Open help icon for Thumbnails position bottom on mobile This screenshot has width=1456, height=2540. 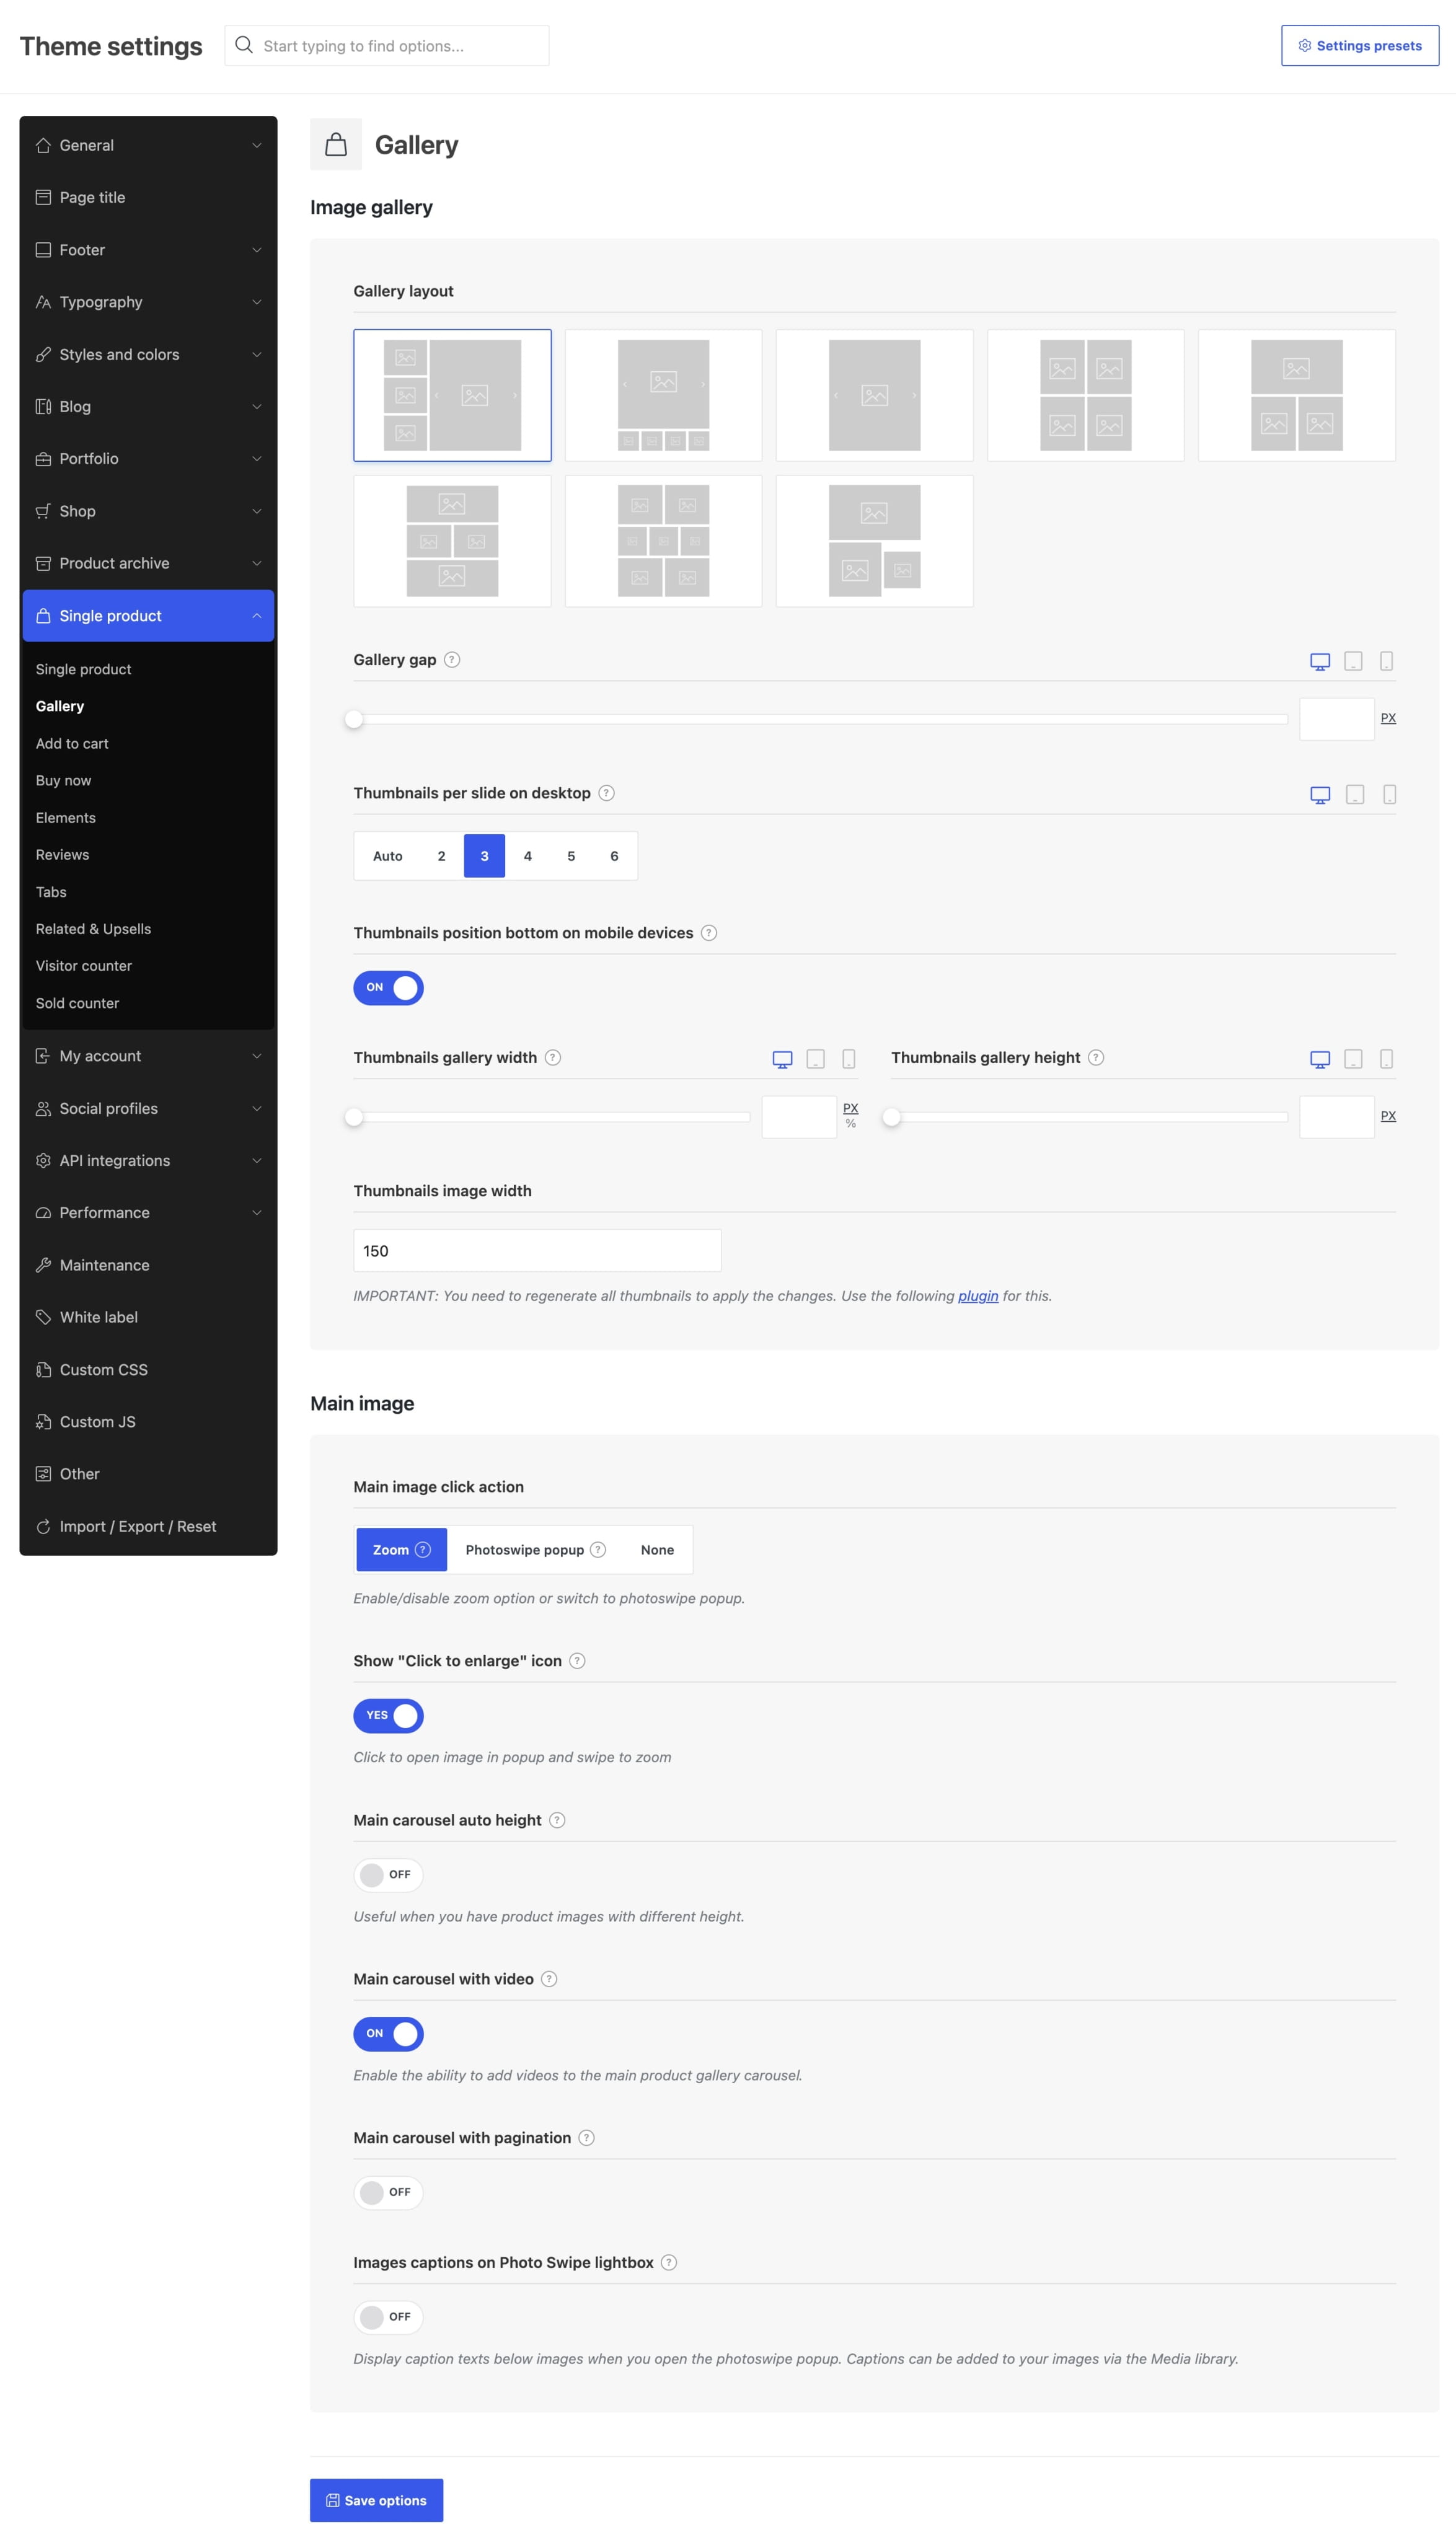(709, 933)
